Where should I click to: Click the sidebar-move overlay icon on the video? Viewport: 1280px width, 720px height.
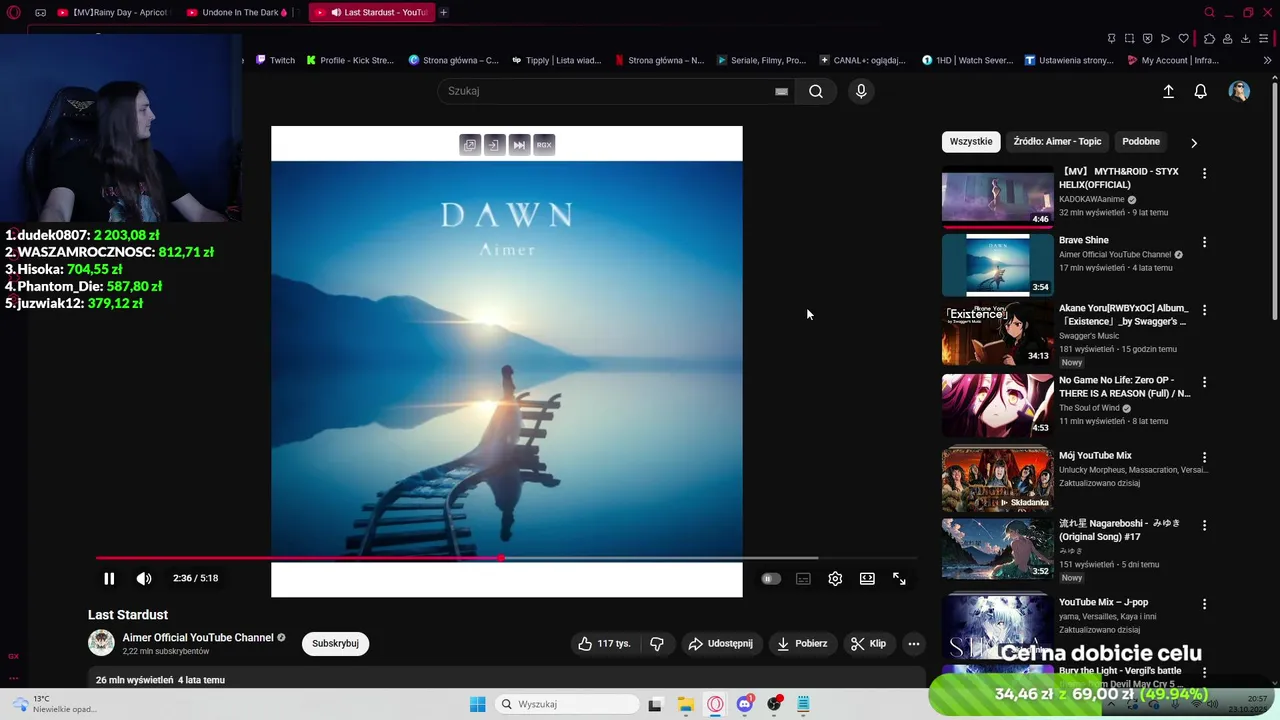click(494, 145)
